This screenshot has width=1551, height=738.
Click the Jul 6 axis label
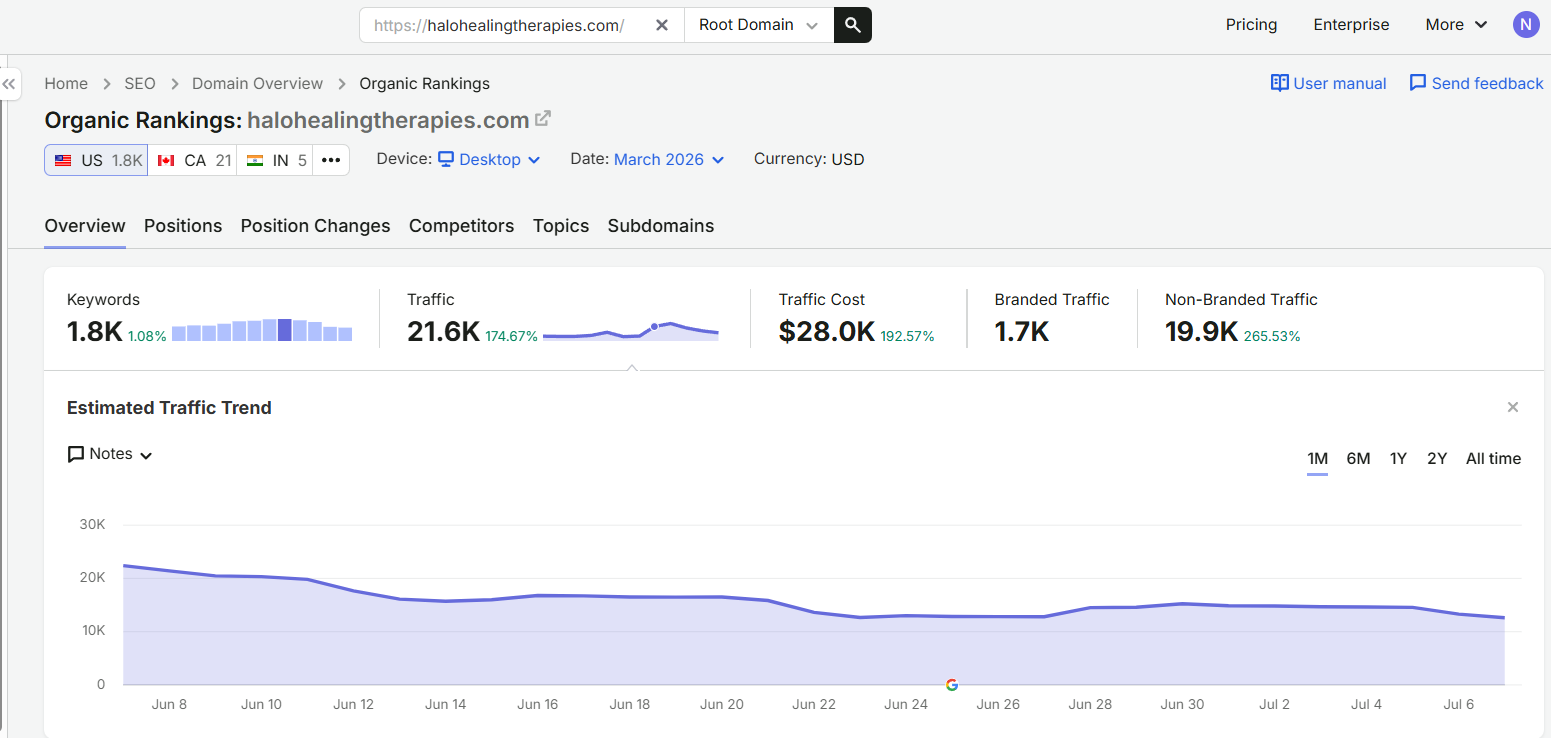(1458, 705)
